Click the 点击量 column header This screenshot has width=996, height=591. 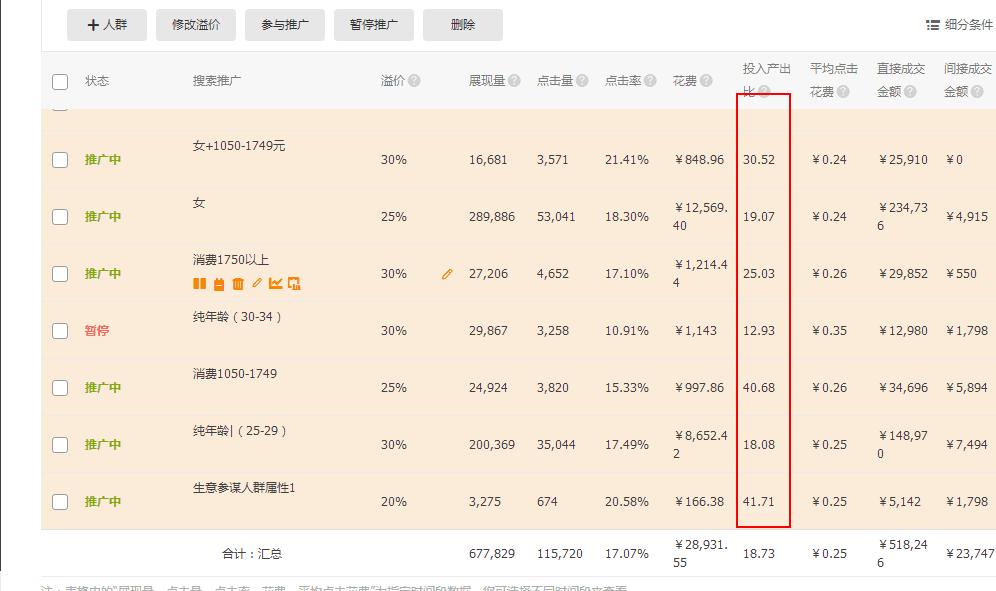coord(554,81)
